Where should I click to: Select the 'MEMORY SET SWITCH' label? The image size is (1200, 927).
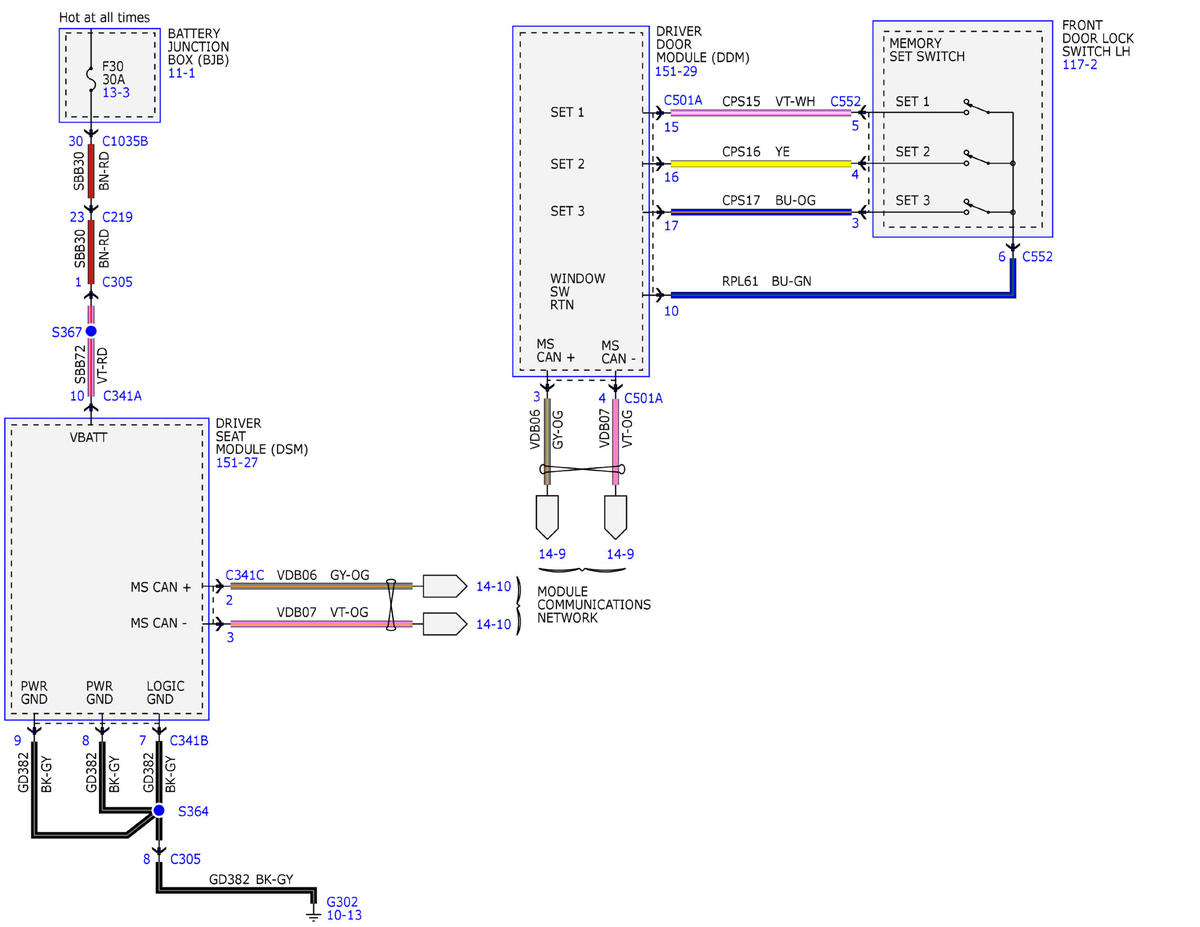point(927,50)
